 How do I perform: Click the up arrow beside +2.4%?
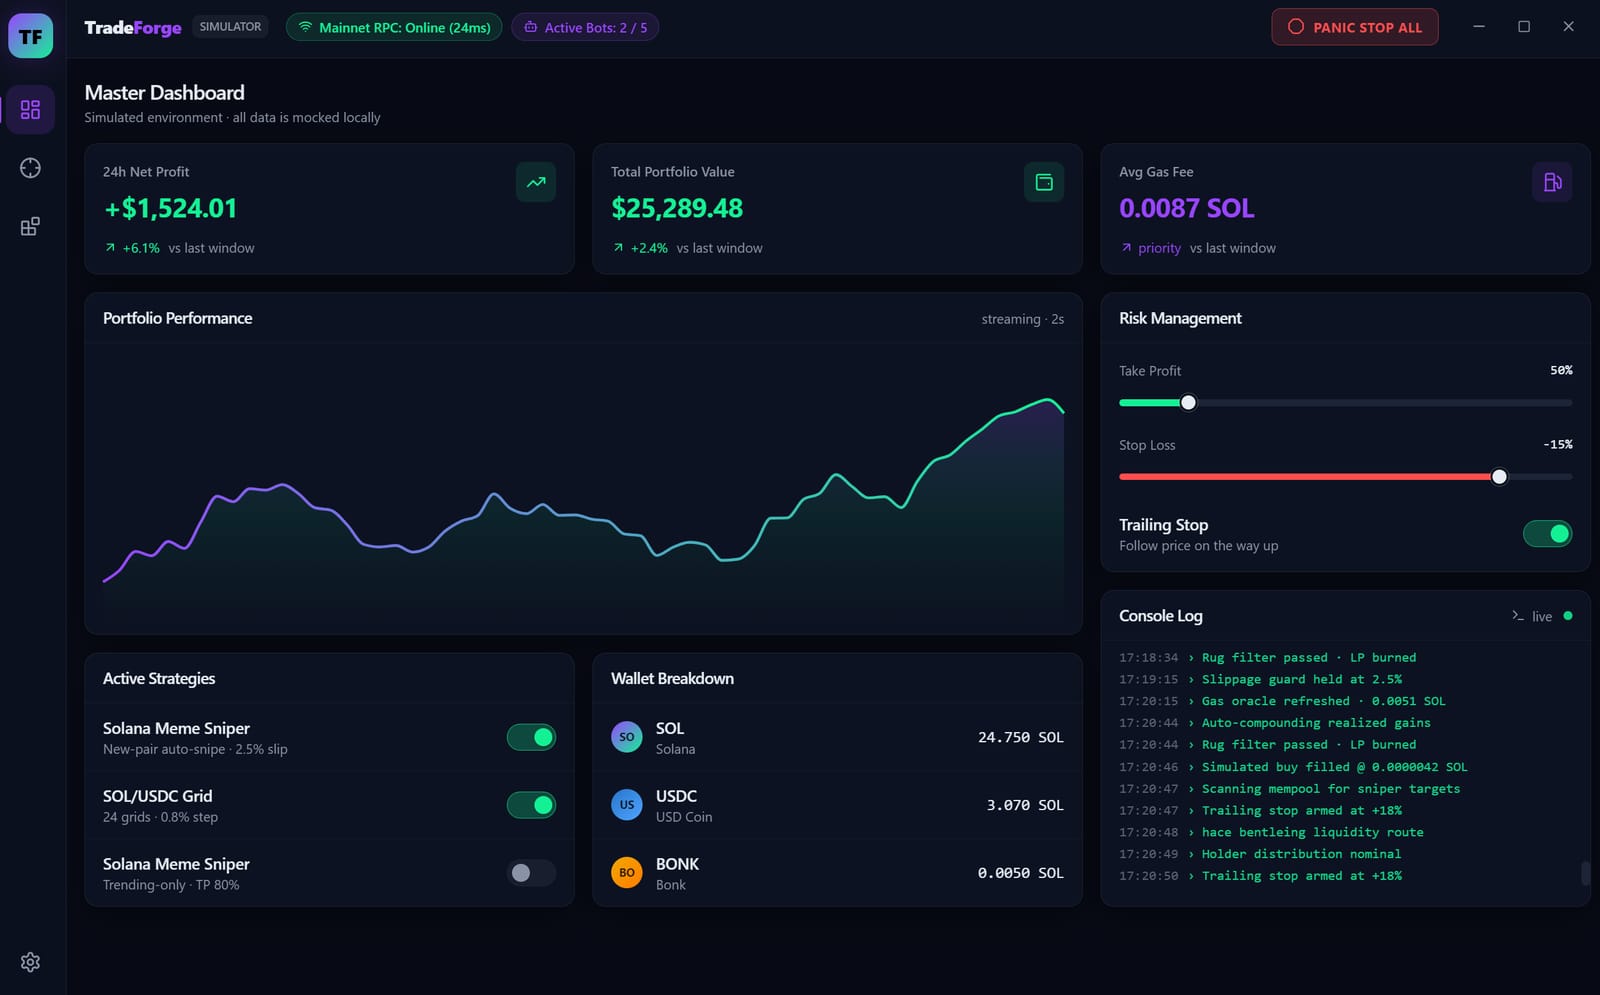pyautogui.click(x=618, y=248)
